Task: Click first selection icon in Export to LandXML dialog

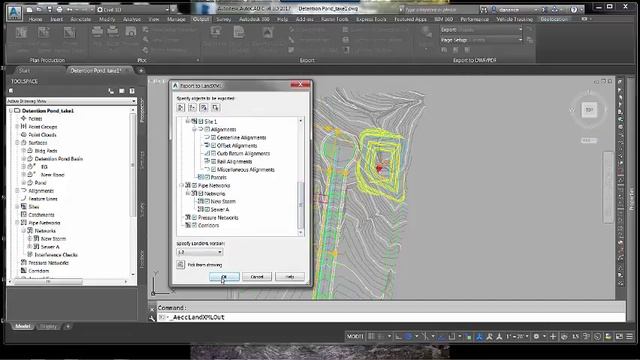Action: tap(181, 107)
